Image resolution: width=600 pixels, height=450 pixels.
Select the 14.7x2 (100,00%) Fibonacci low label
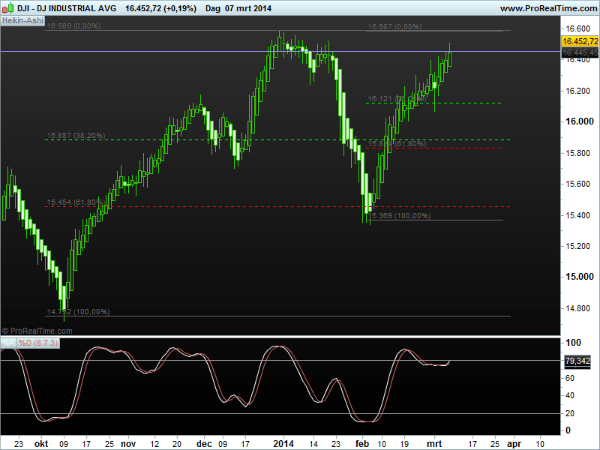click(78, 311)
